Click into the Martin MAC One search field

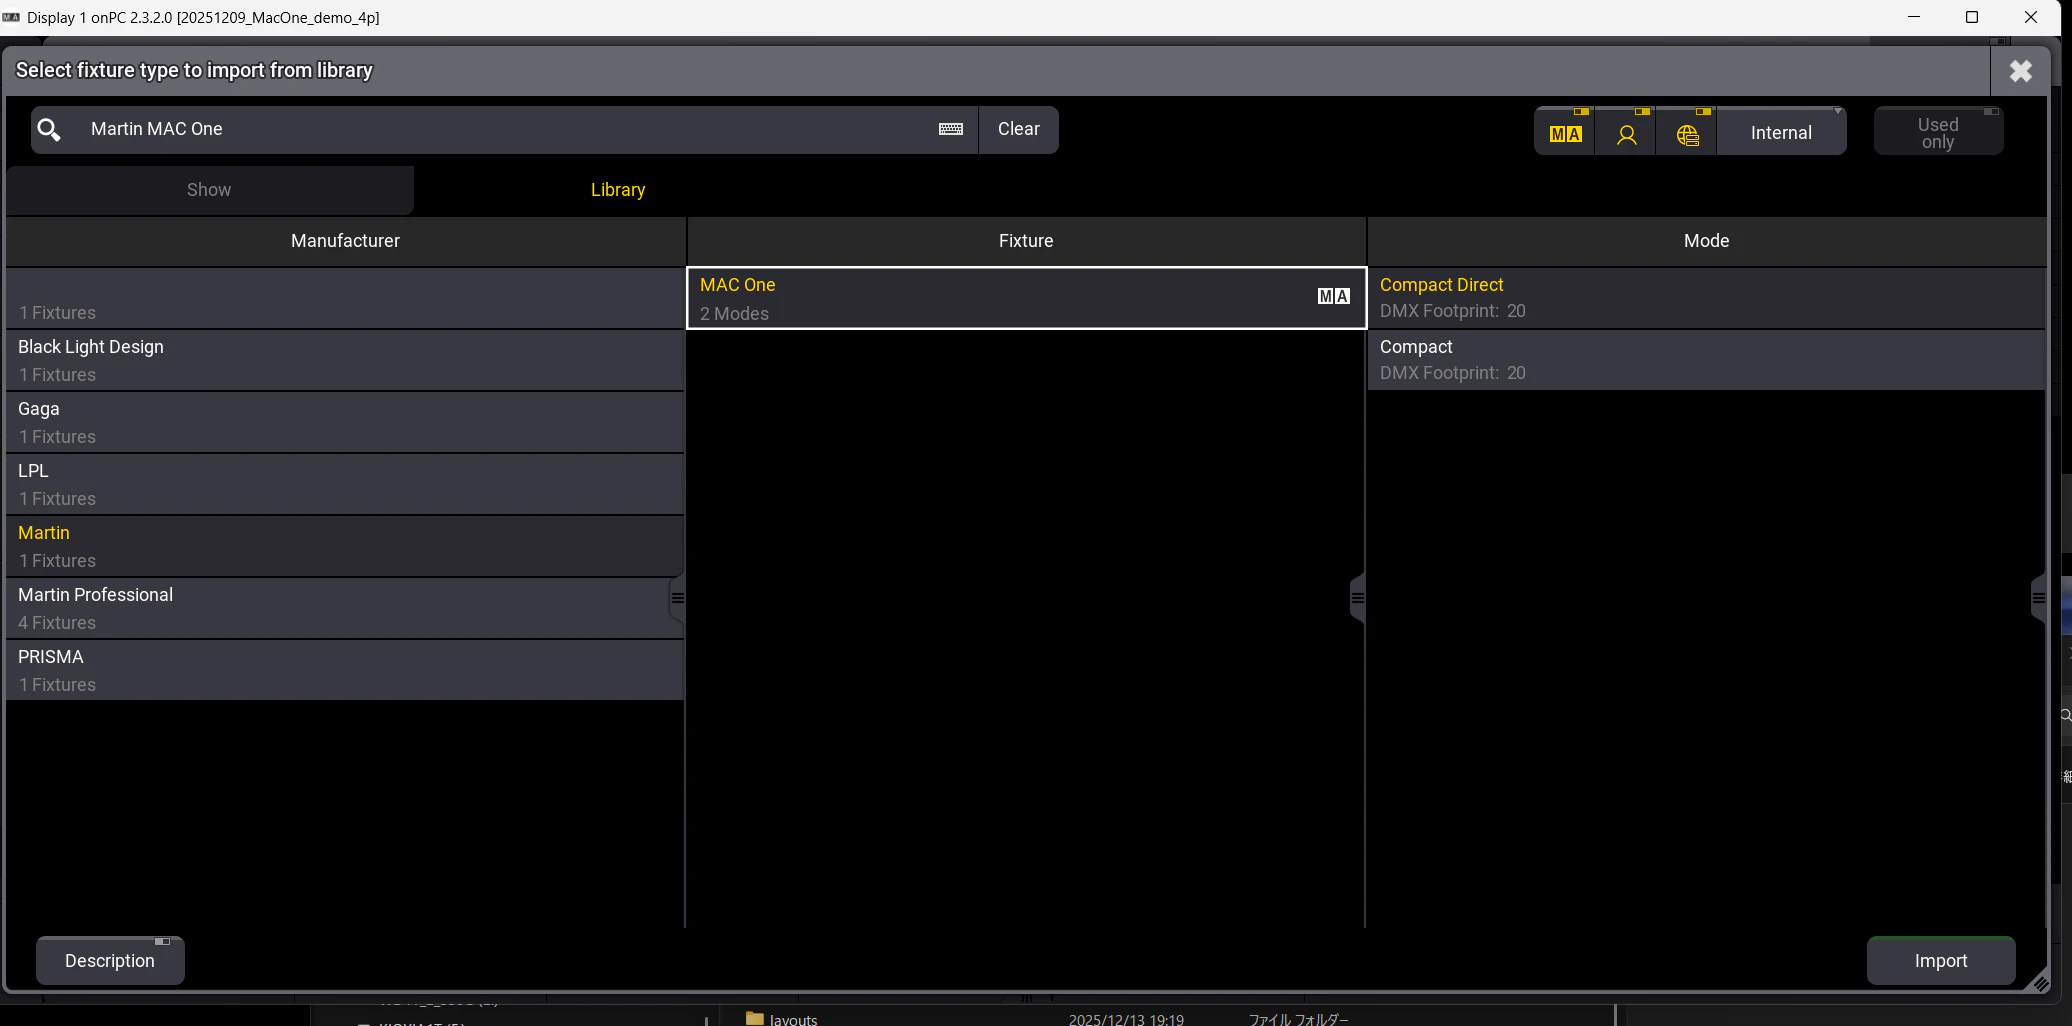pyautogui.click(x=505, y=129)
